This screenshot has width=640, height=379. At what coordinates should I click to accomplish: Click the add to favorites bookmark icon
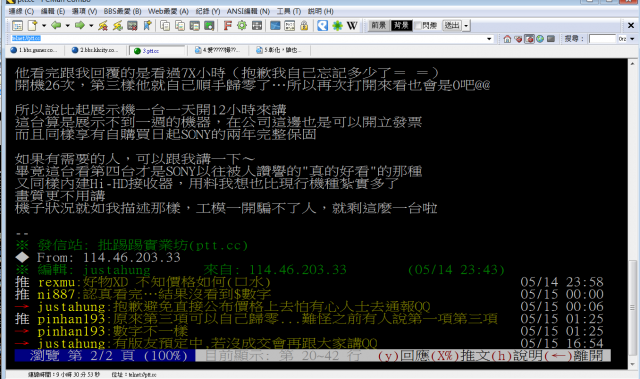coord(147,26)
